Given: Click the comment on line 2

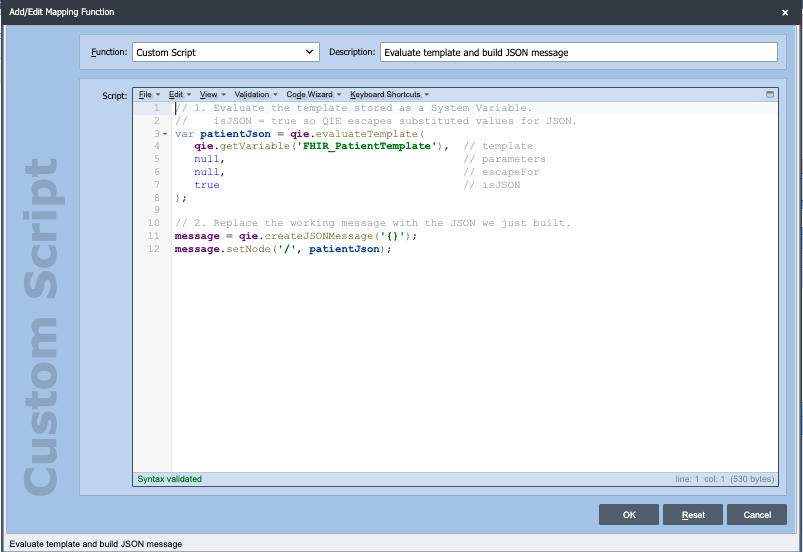Looking at the screenshot, I should 376,121.
